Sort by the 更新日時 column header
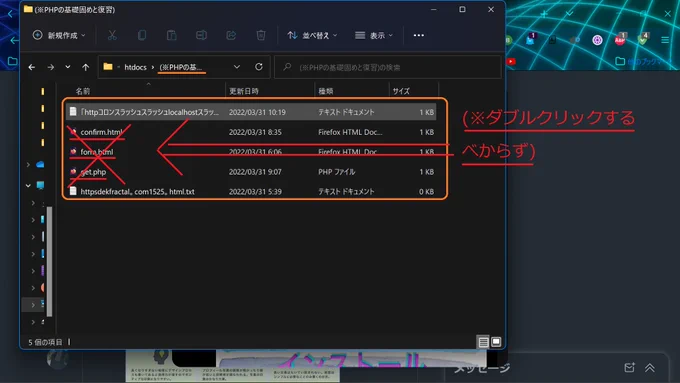The width and height of the screenshot is (680, 383). click(244, 91)
